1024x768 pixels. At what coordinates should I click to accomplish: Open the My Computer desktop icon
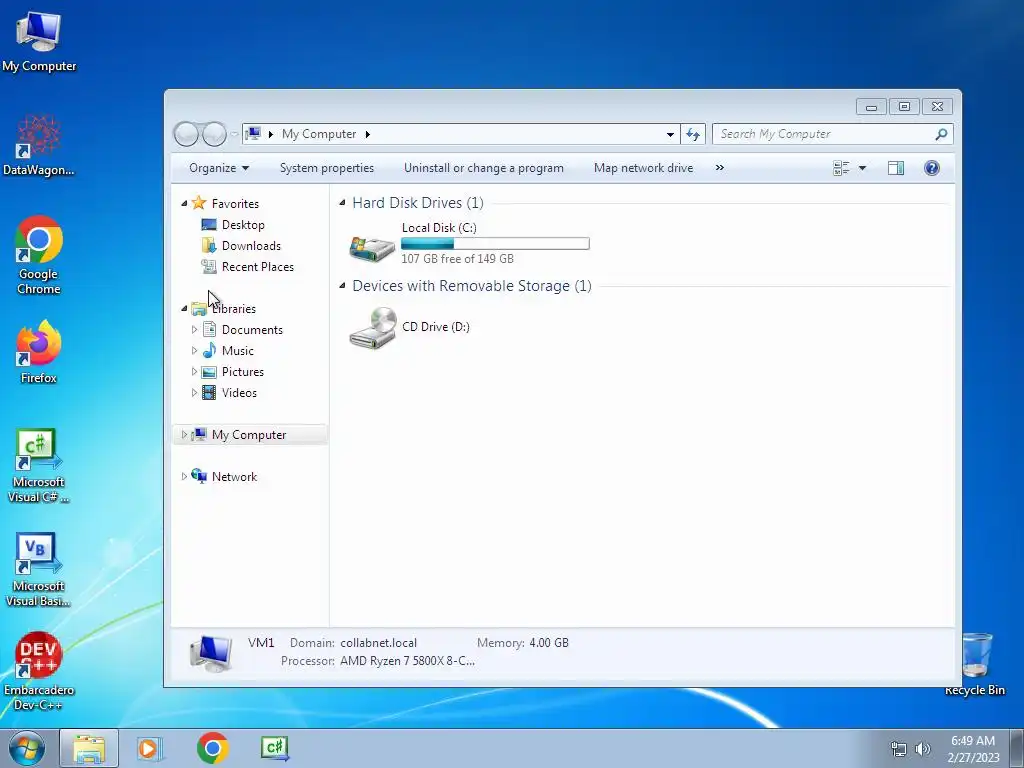(x=39, y=41)
